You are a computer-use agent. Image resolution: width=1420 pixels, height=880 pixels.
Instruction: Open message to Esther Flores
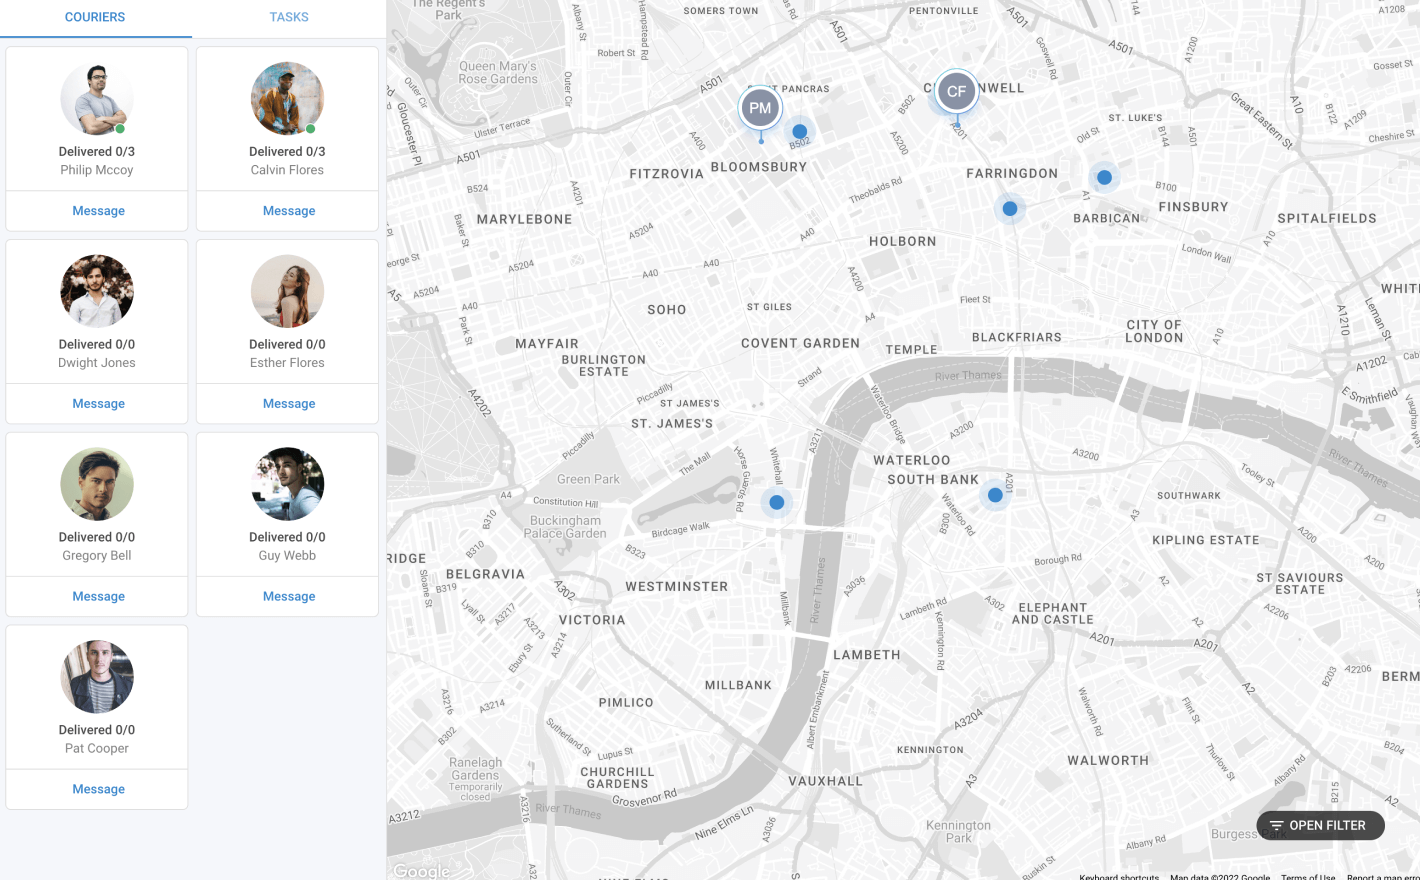289,404
